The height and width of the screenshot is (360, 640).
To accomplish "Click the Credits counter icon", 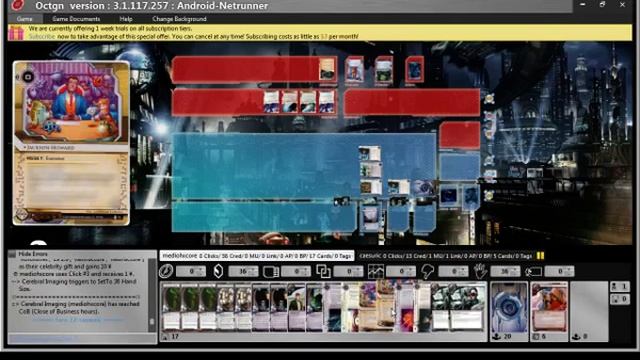I will (x=218, y=271).
